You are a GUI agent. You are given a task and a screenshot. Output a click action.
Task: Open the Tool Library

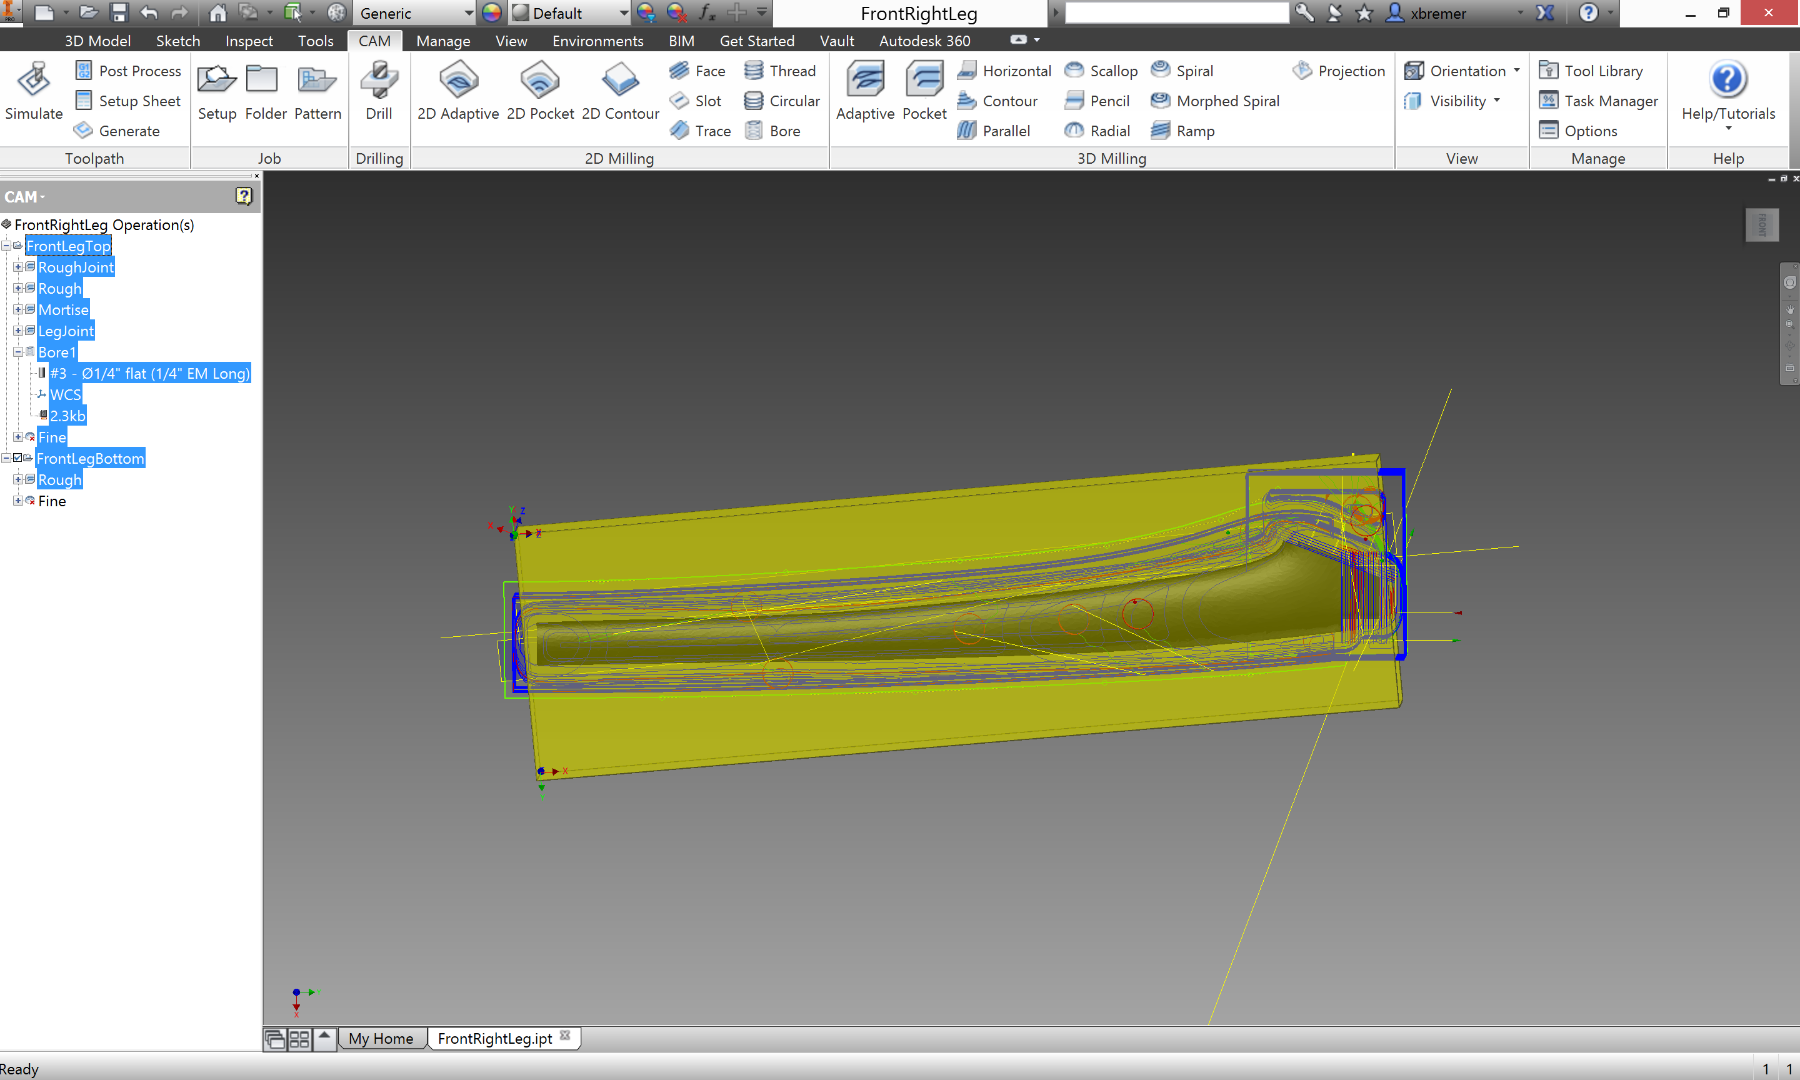pyautogui.click(x=1591, y=71)
